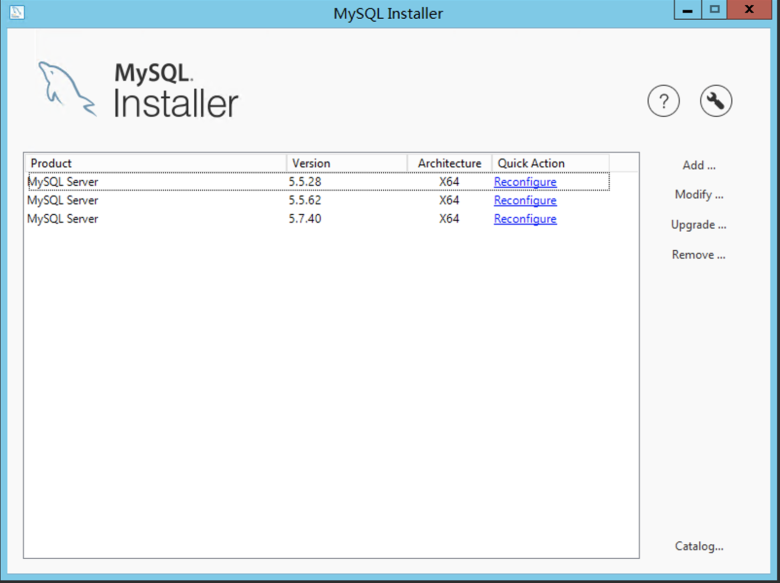780x583 pixels.
Task: Reconfigure MySQL Server 5.7.40
Action: pos(525,218)
